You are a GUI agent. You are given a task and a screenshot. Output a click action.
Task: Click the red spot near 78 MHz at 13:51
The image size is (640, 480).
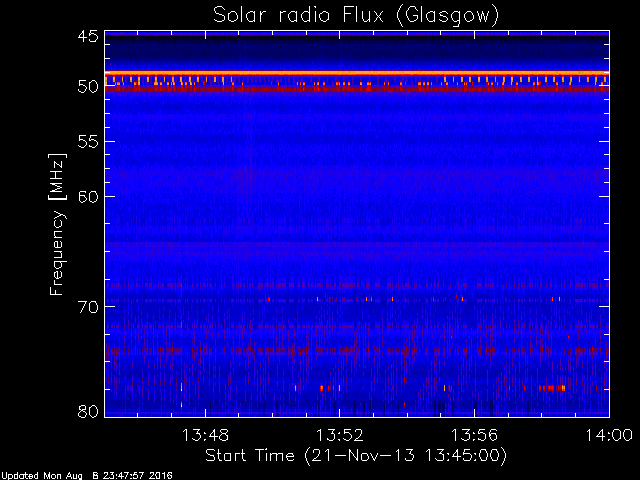click(x=322, y=388)
